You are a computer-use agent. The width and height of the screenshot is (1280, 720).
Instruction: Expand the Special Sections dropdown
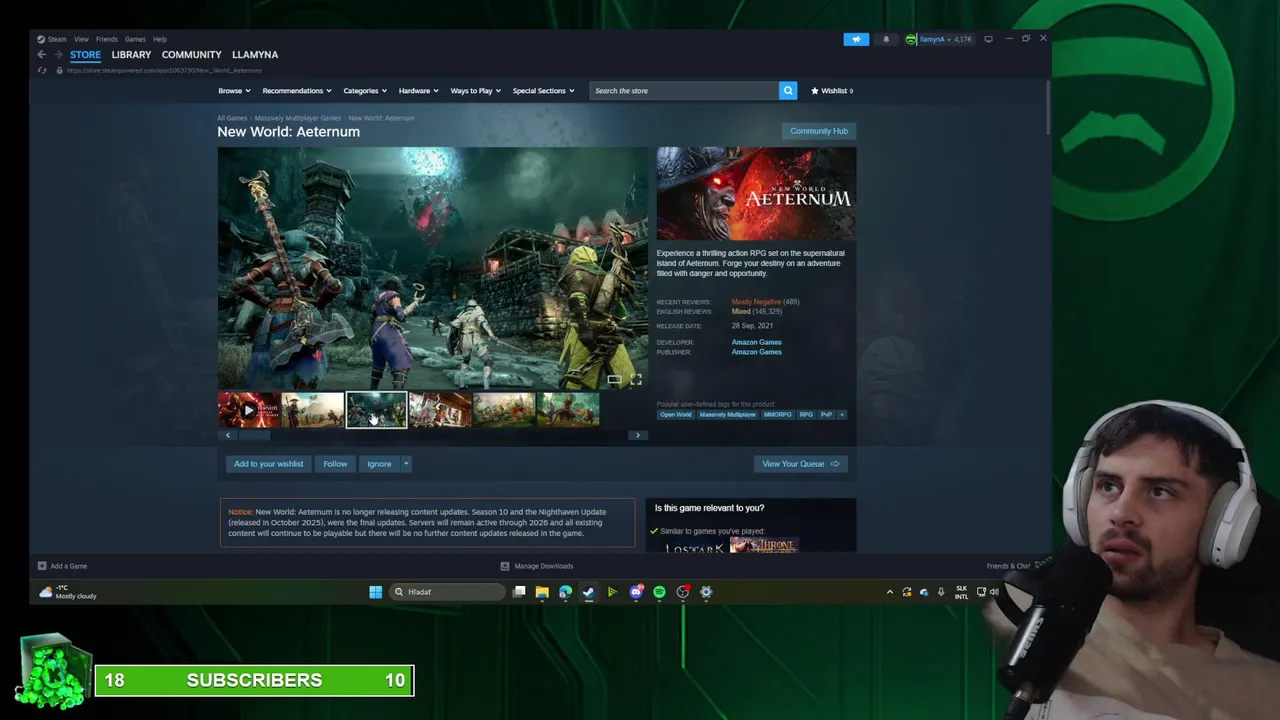[543, 91]
